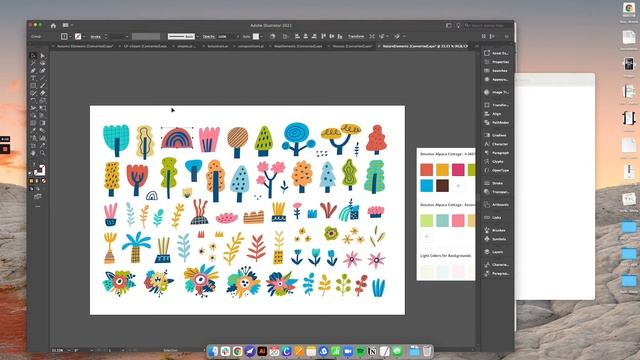Open the Layers panel

[496, 252]
